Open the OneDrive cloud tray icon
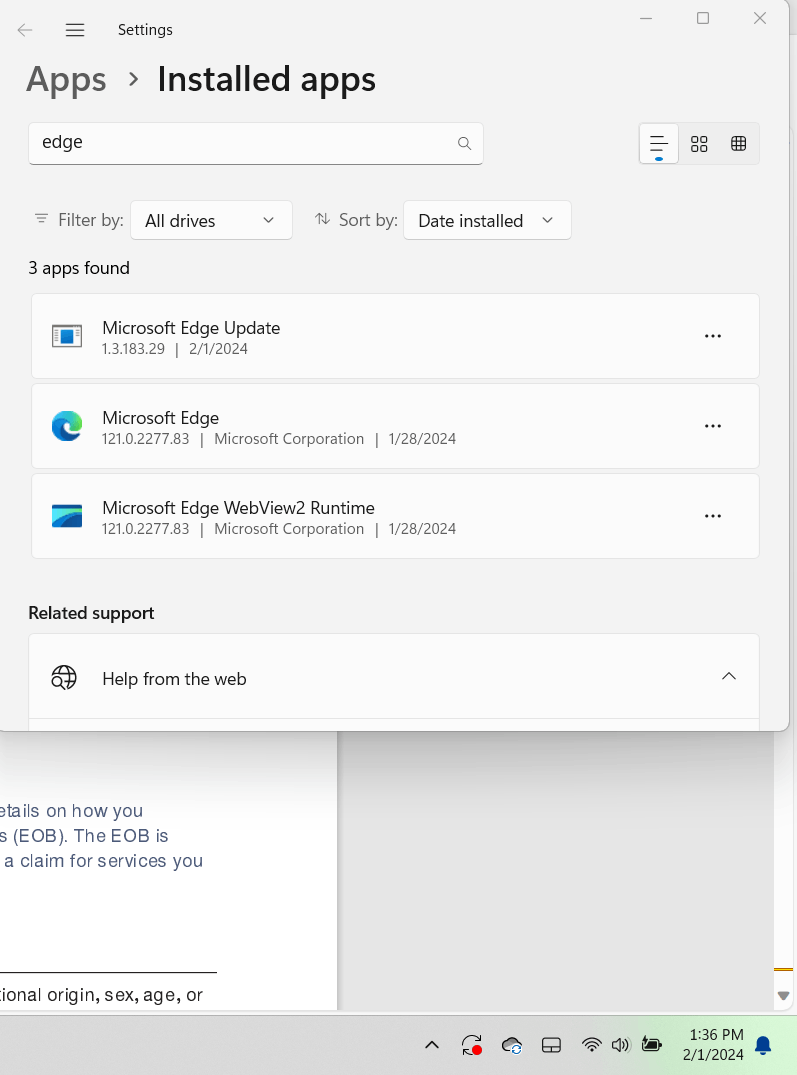Image resolution: width=797 pixels, height=1075 pixels. pos(512,1045)
